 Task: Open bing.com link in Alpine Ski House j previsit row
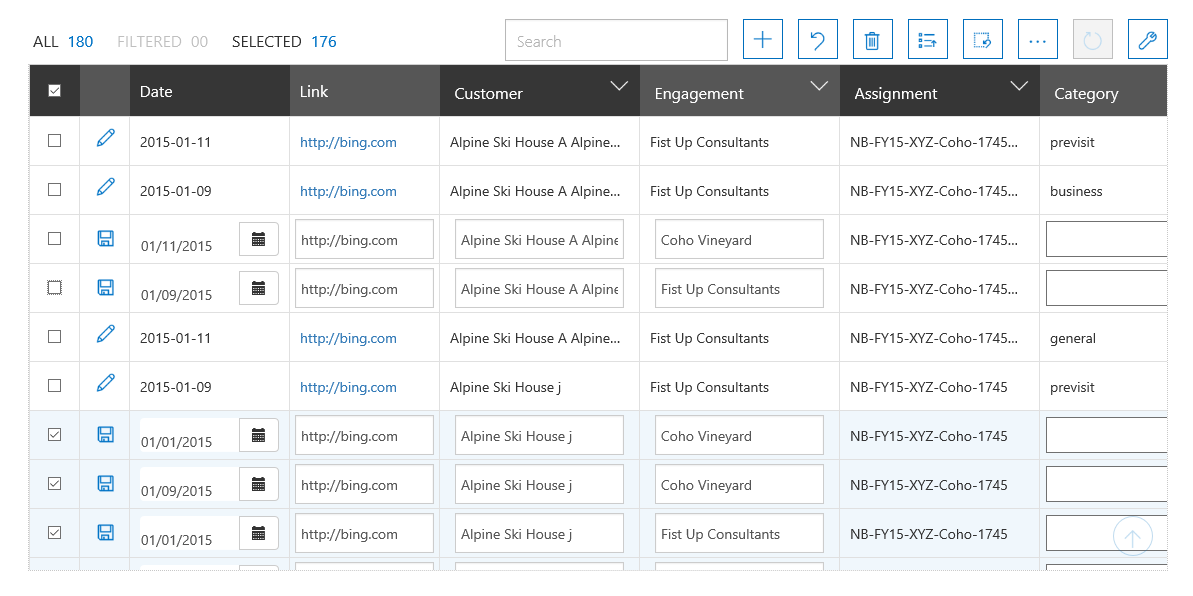pos(348,387)
